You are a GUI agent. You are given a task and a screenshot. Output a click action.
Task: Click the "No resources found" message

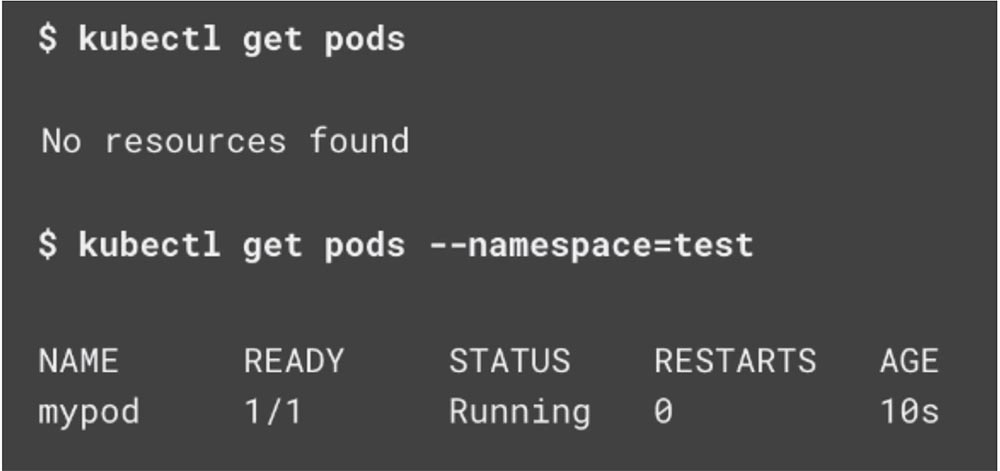[x=225, y=141]
